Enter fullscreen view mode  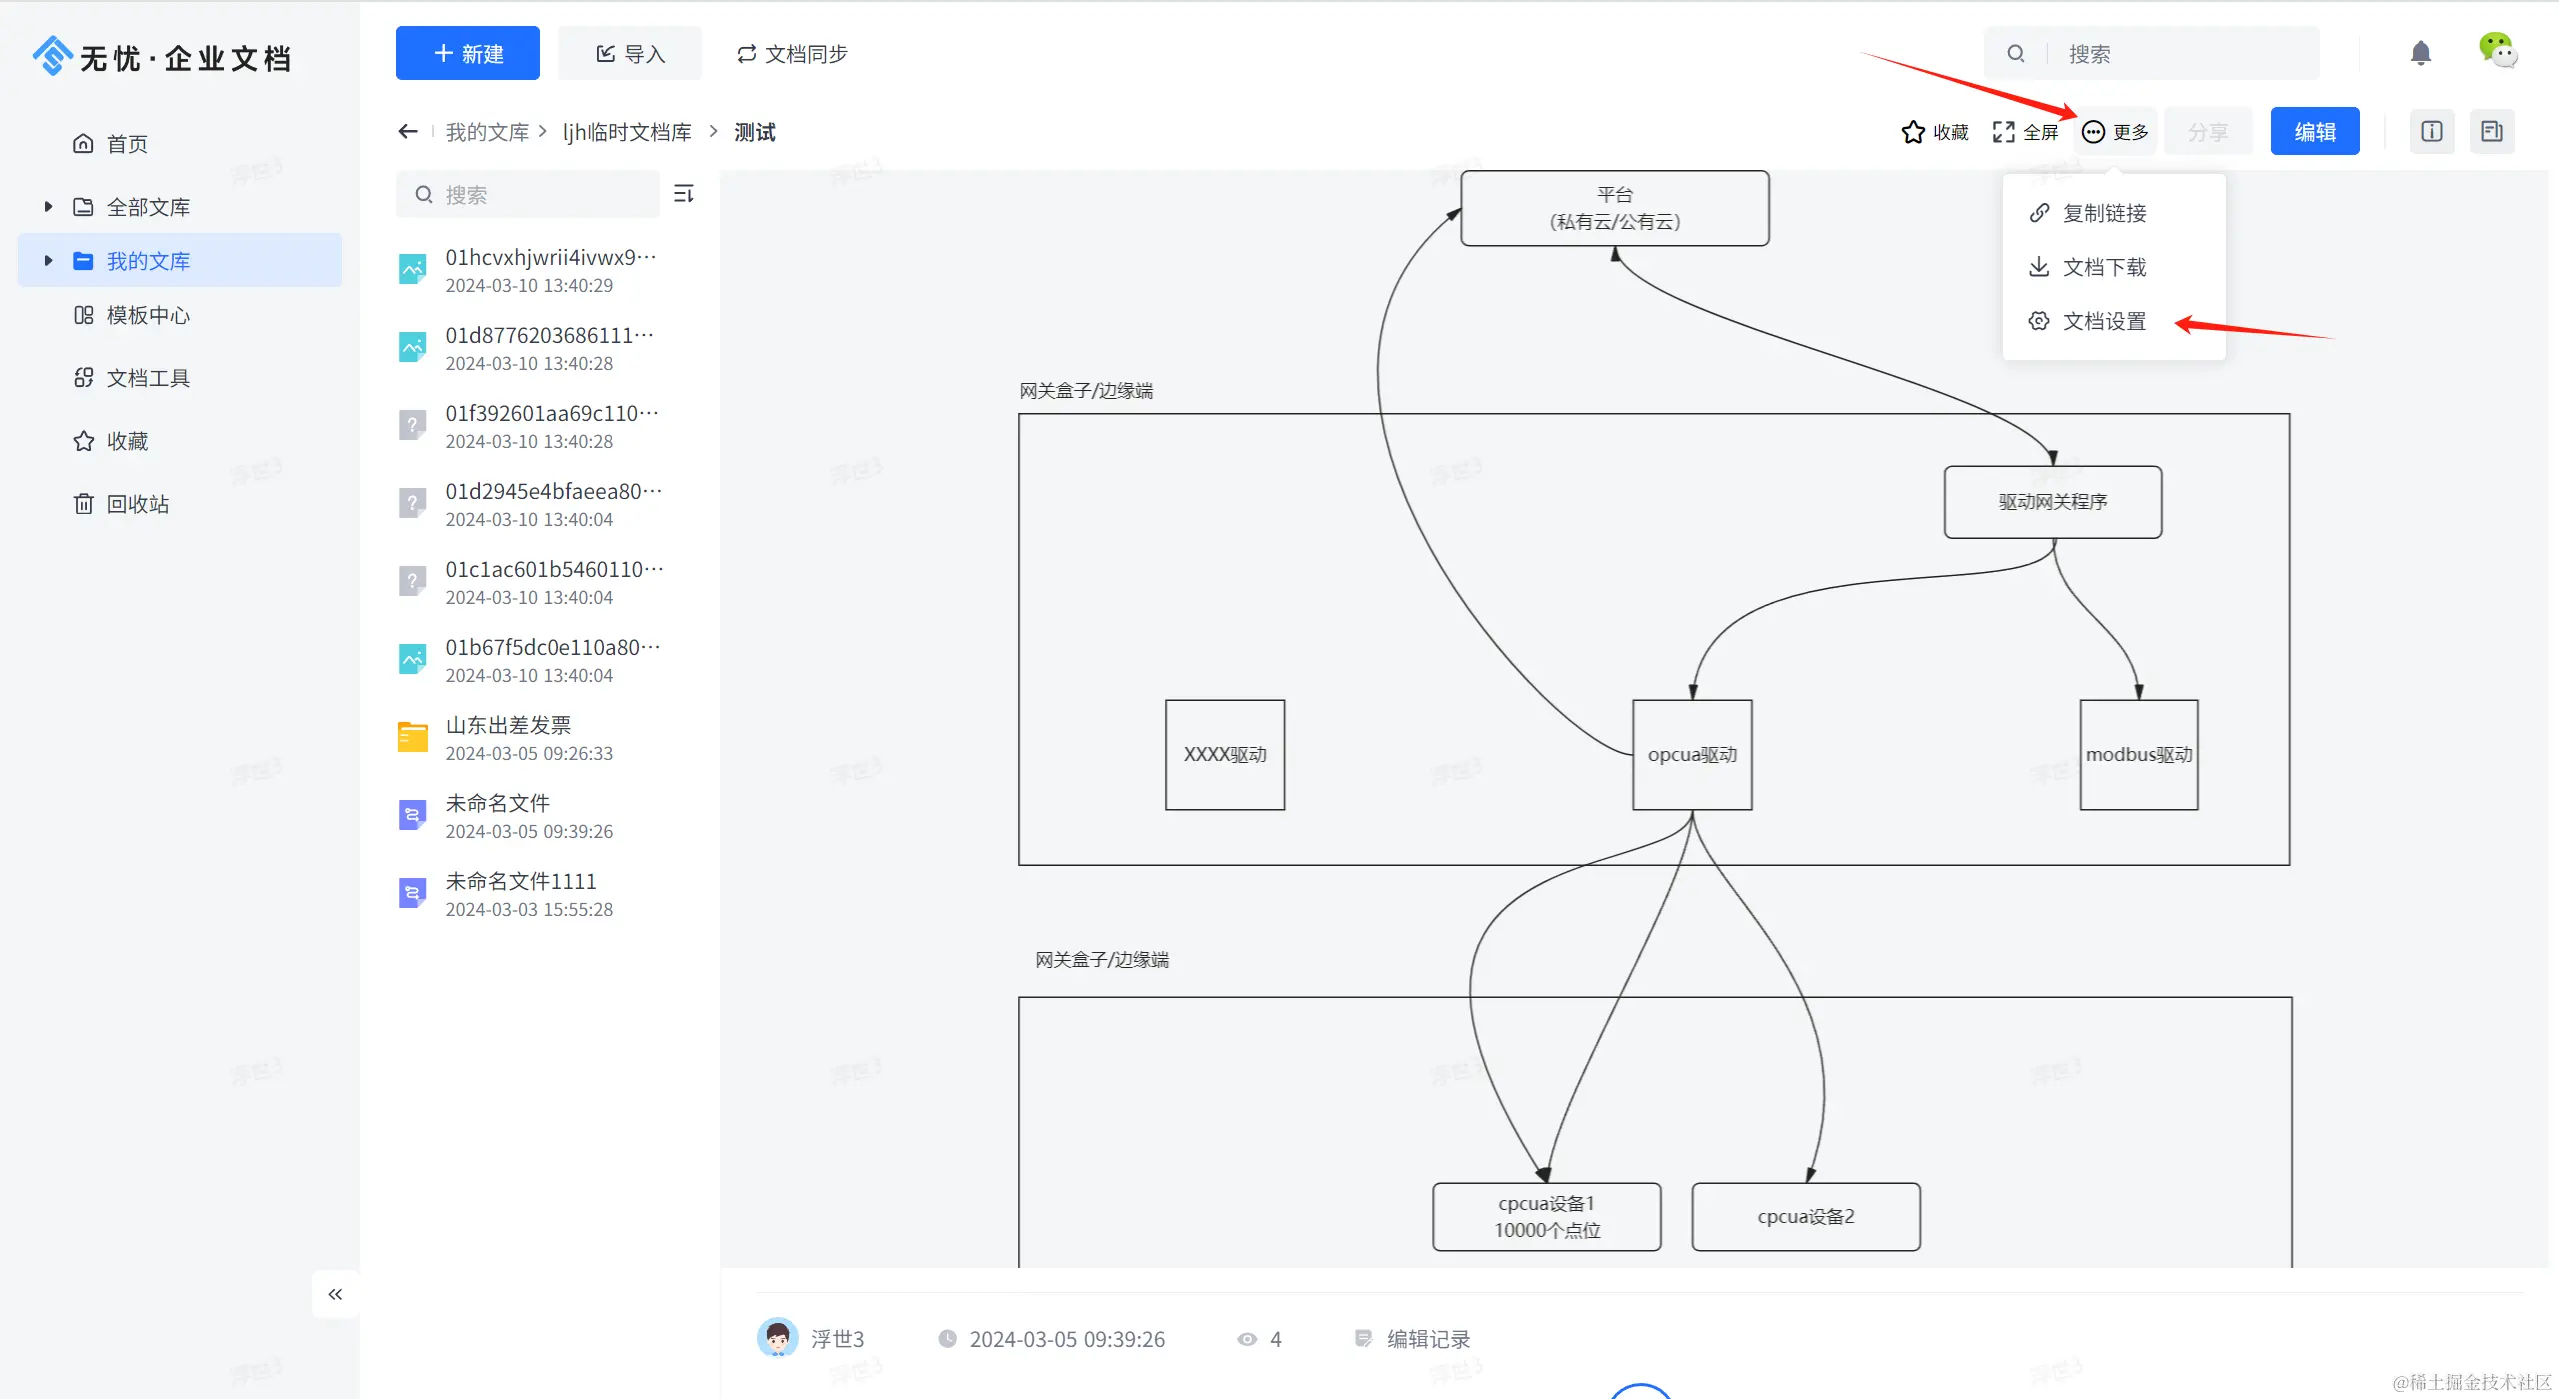click(x=2025, y=132)
